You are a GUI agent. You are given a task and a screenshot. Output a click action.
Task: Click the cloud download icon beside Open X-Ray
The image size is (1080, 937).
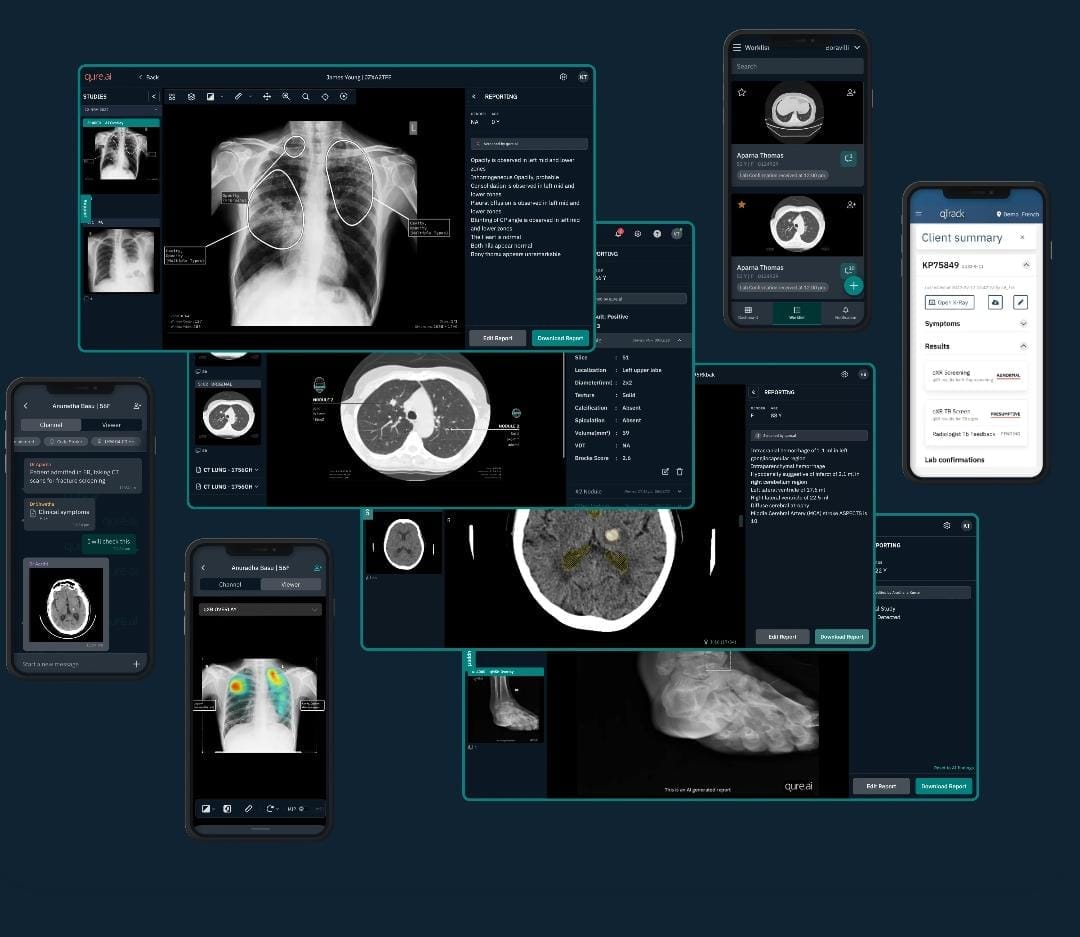pos(995,302)
